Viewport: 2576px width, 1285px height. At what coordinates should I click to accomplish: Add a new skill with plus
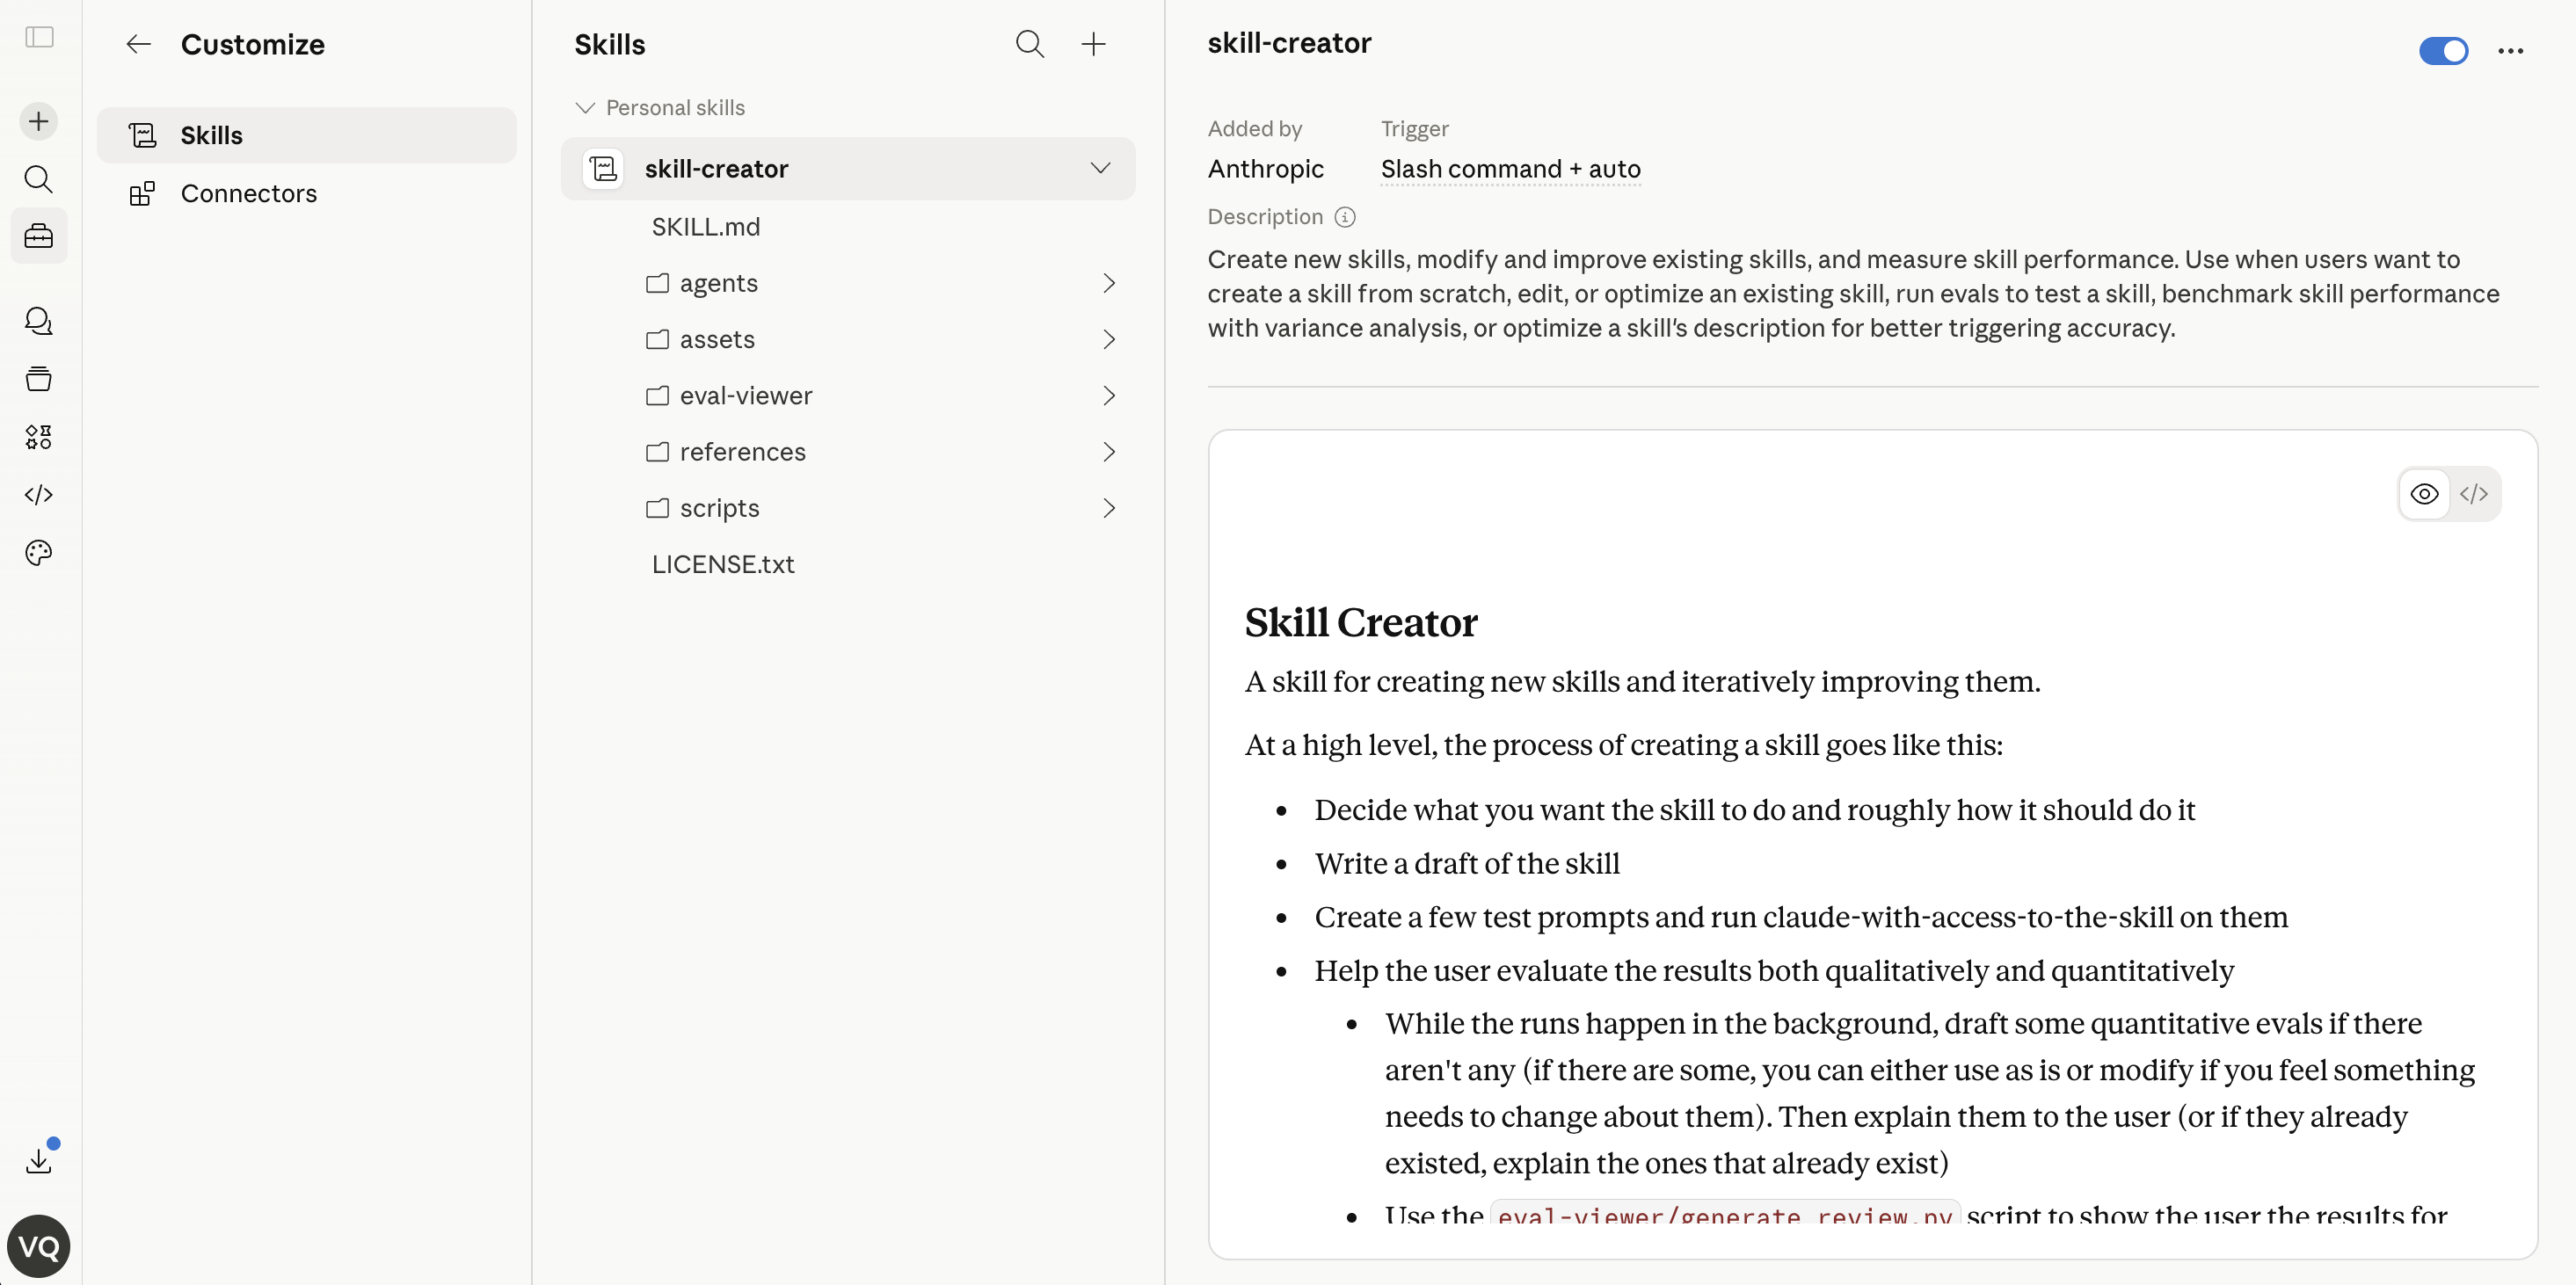coord(1093,44)
